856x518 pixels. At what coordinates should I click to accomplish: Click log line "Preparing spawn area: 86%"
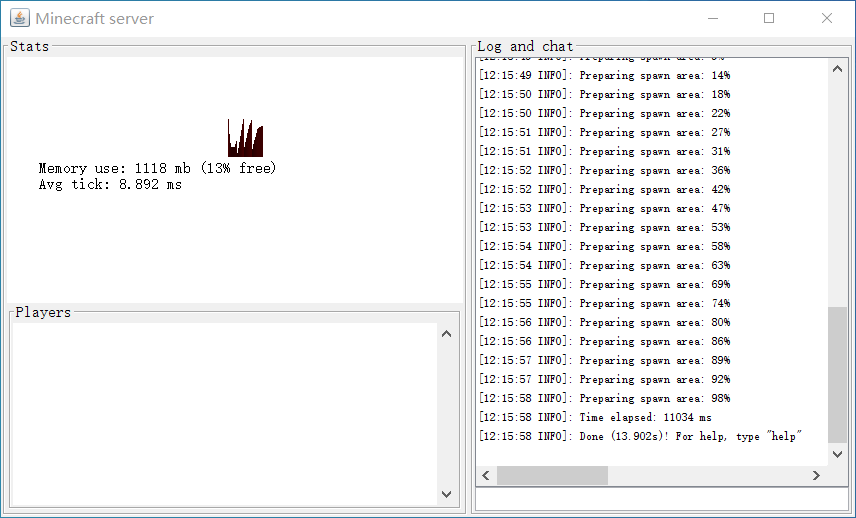[x=604, y=341]
